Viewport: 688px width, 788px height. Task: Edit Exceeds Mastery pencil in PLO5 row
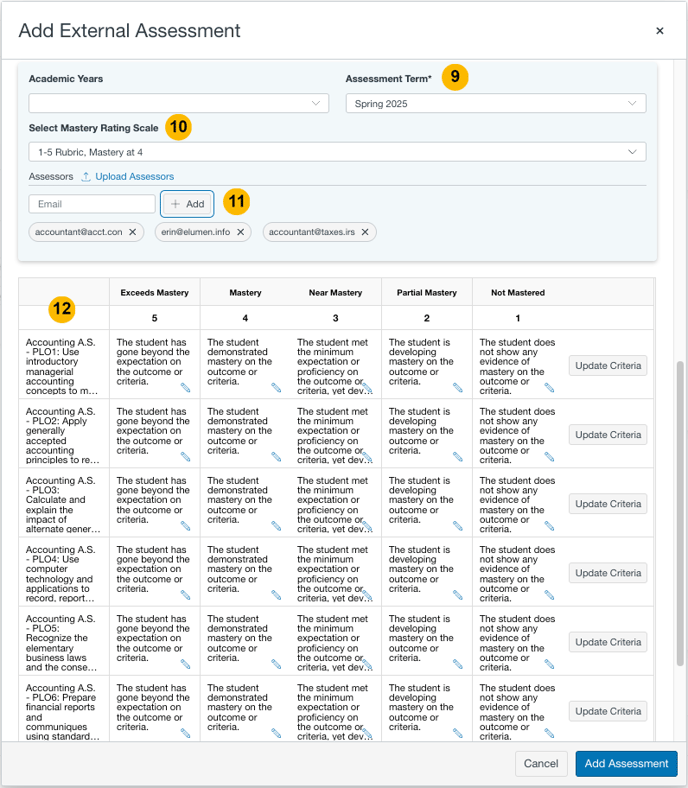click(185, 664)
